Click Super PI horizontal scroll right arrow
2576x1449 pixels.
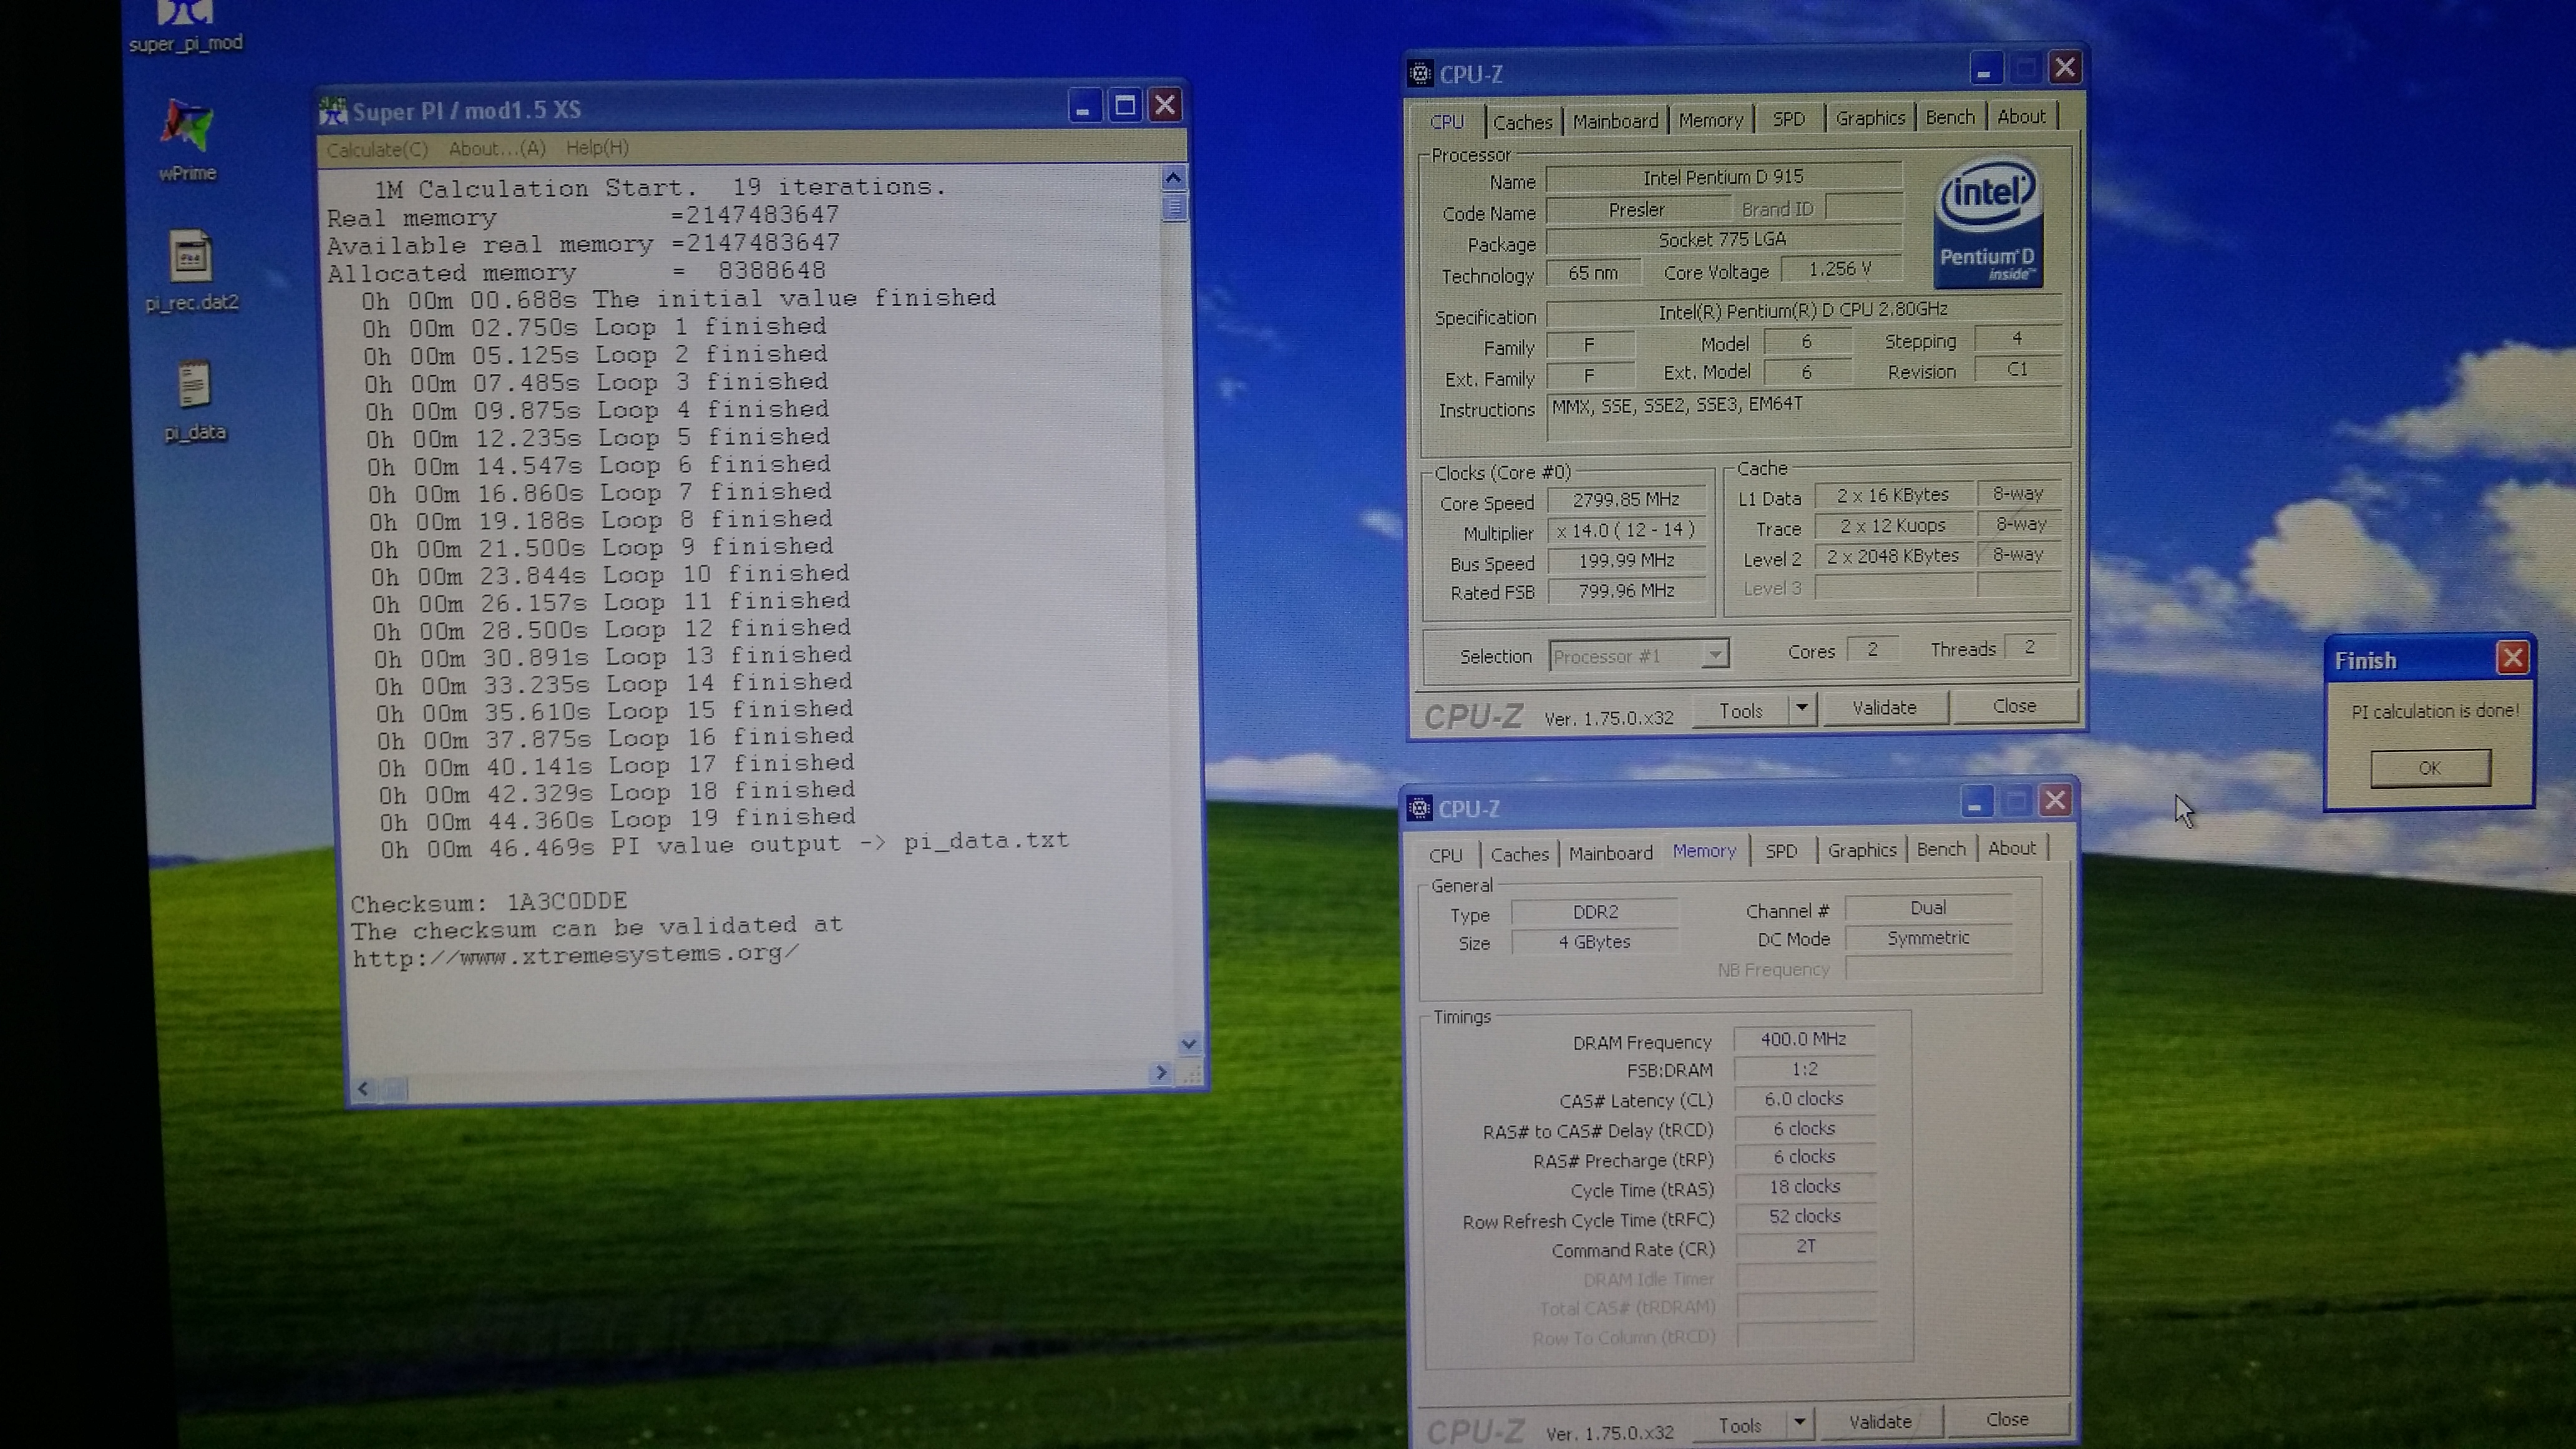pyautogui.click(x=1160, y=1073)
